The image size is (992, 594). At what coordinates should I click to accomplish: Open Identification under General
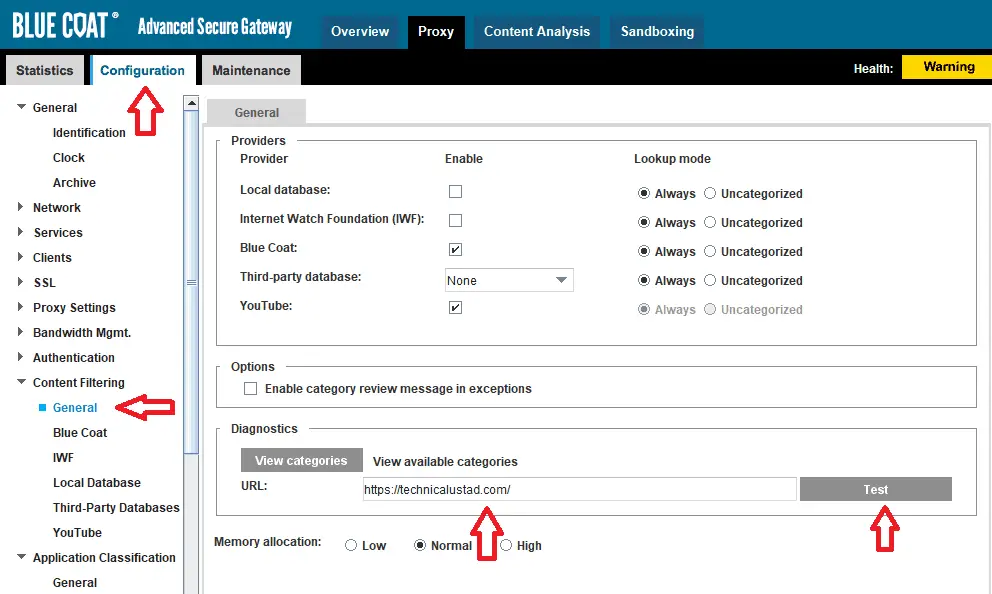click(89, 133)
